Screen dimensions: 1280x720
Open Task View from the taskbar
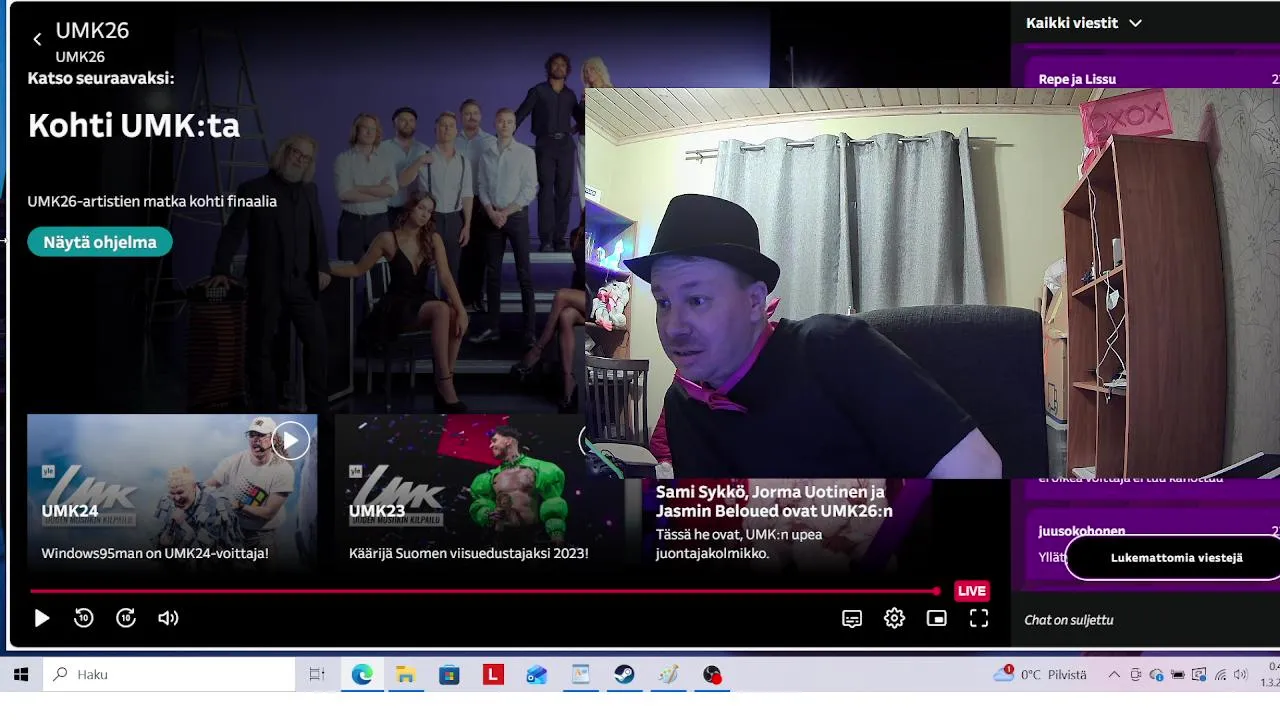click(317, 675)
